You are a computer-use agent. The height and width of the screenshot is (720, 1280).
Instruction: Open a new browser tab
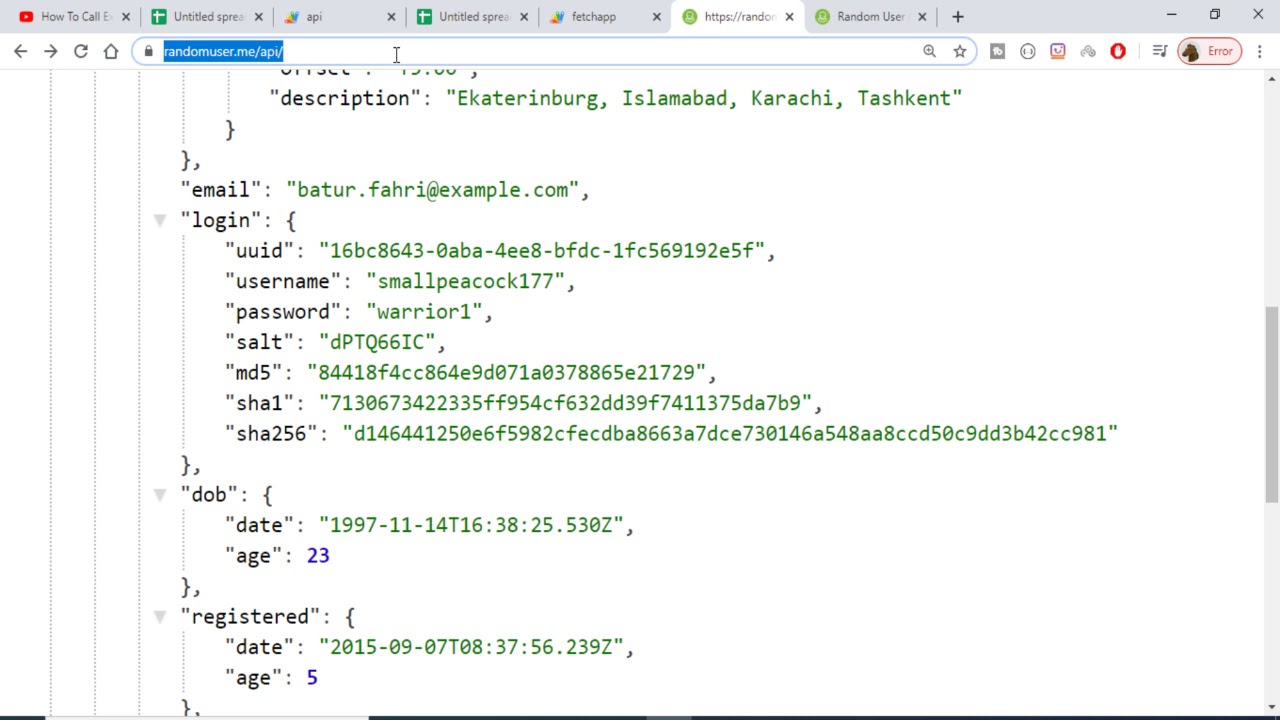click(x=957, y=16)
